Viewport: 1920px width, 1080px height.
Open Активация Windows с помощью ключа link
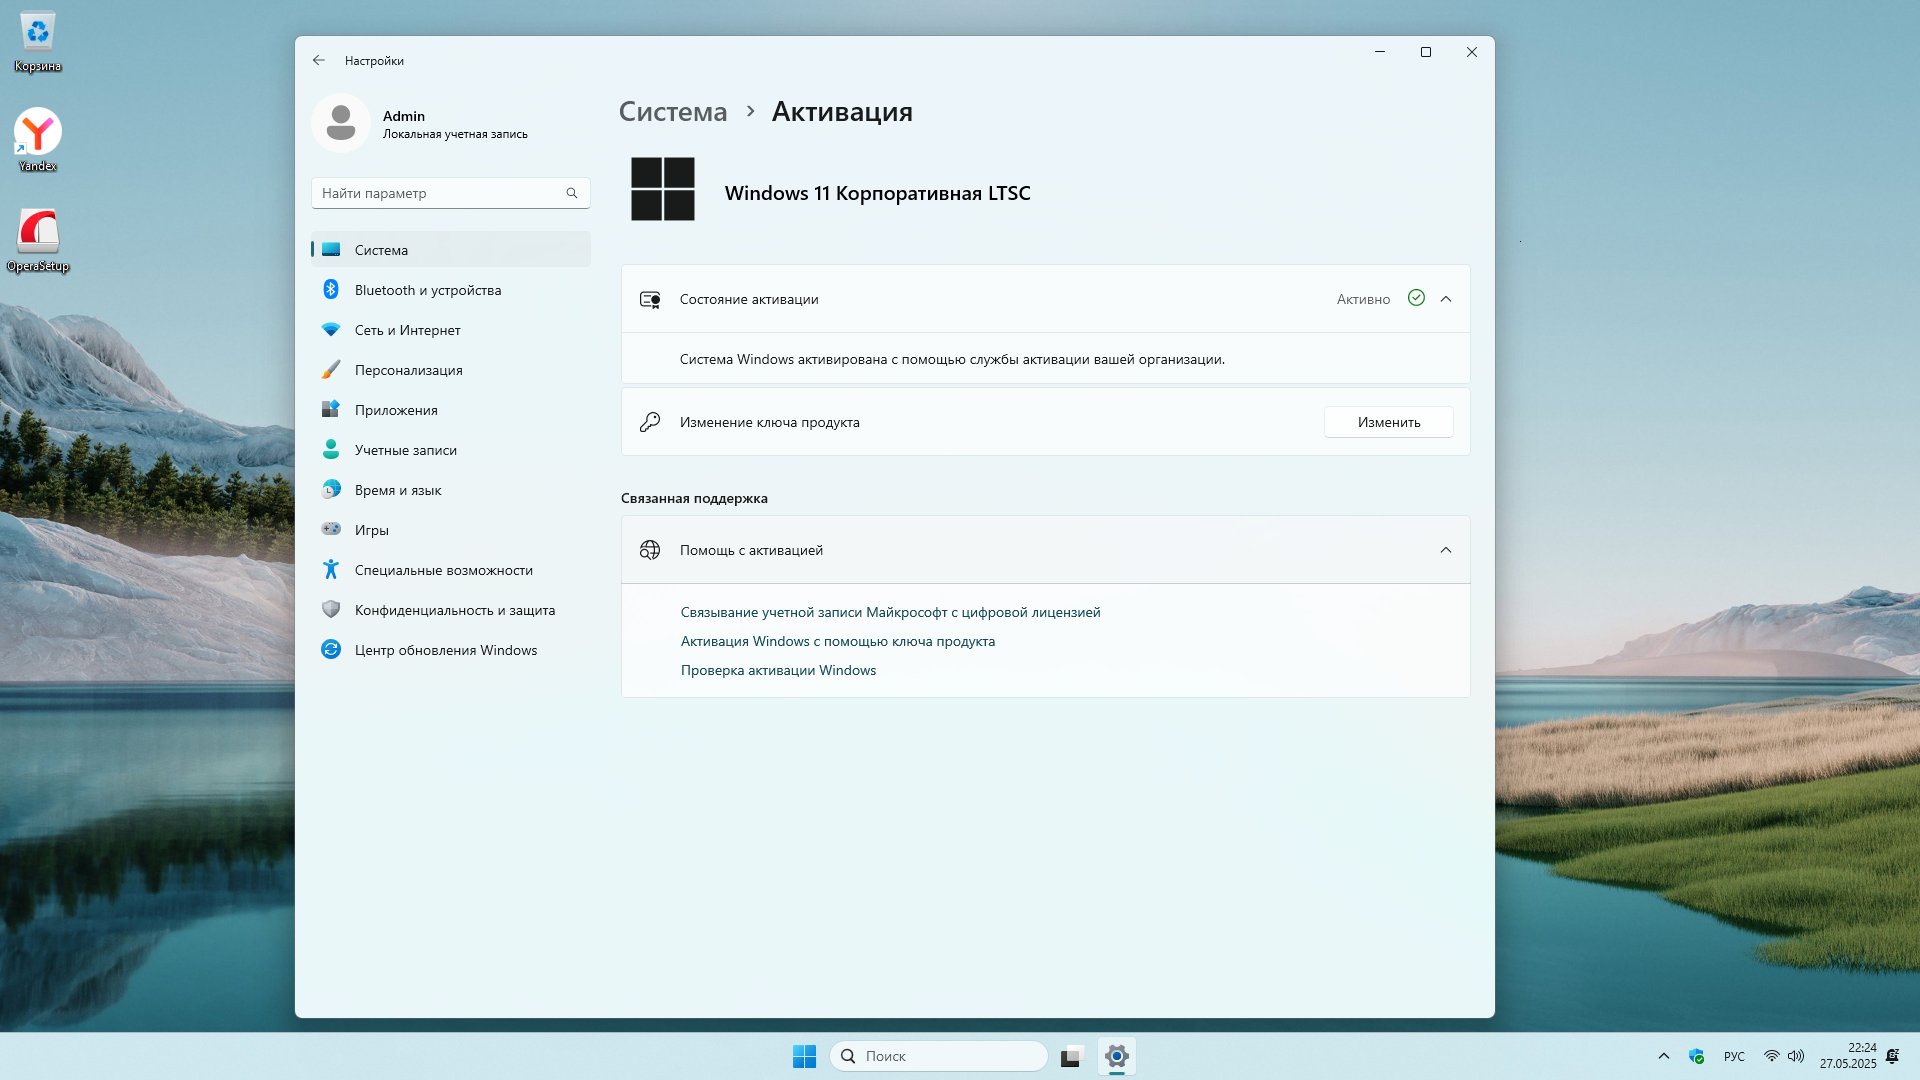(x=837, y=641)
